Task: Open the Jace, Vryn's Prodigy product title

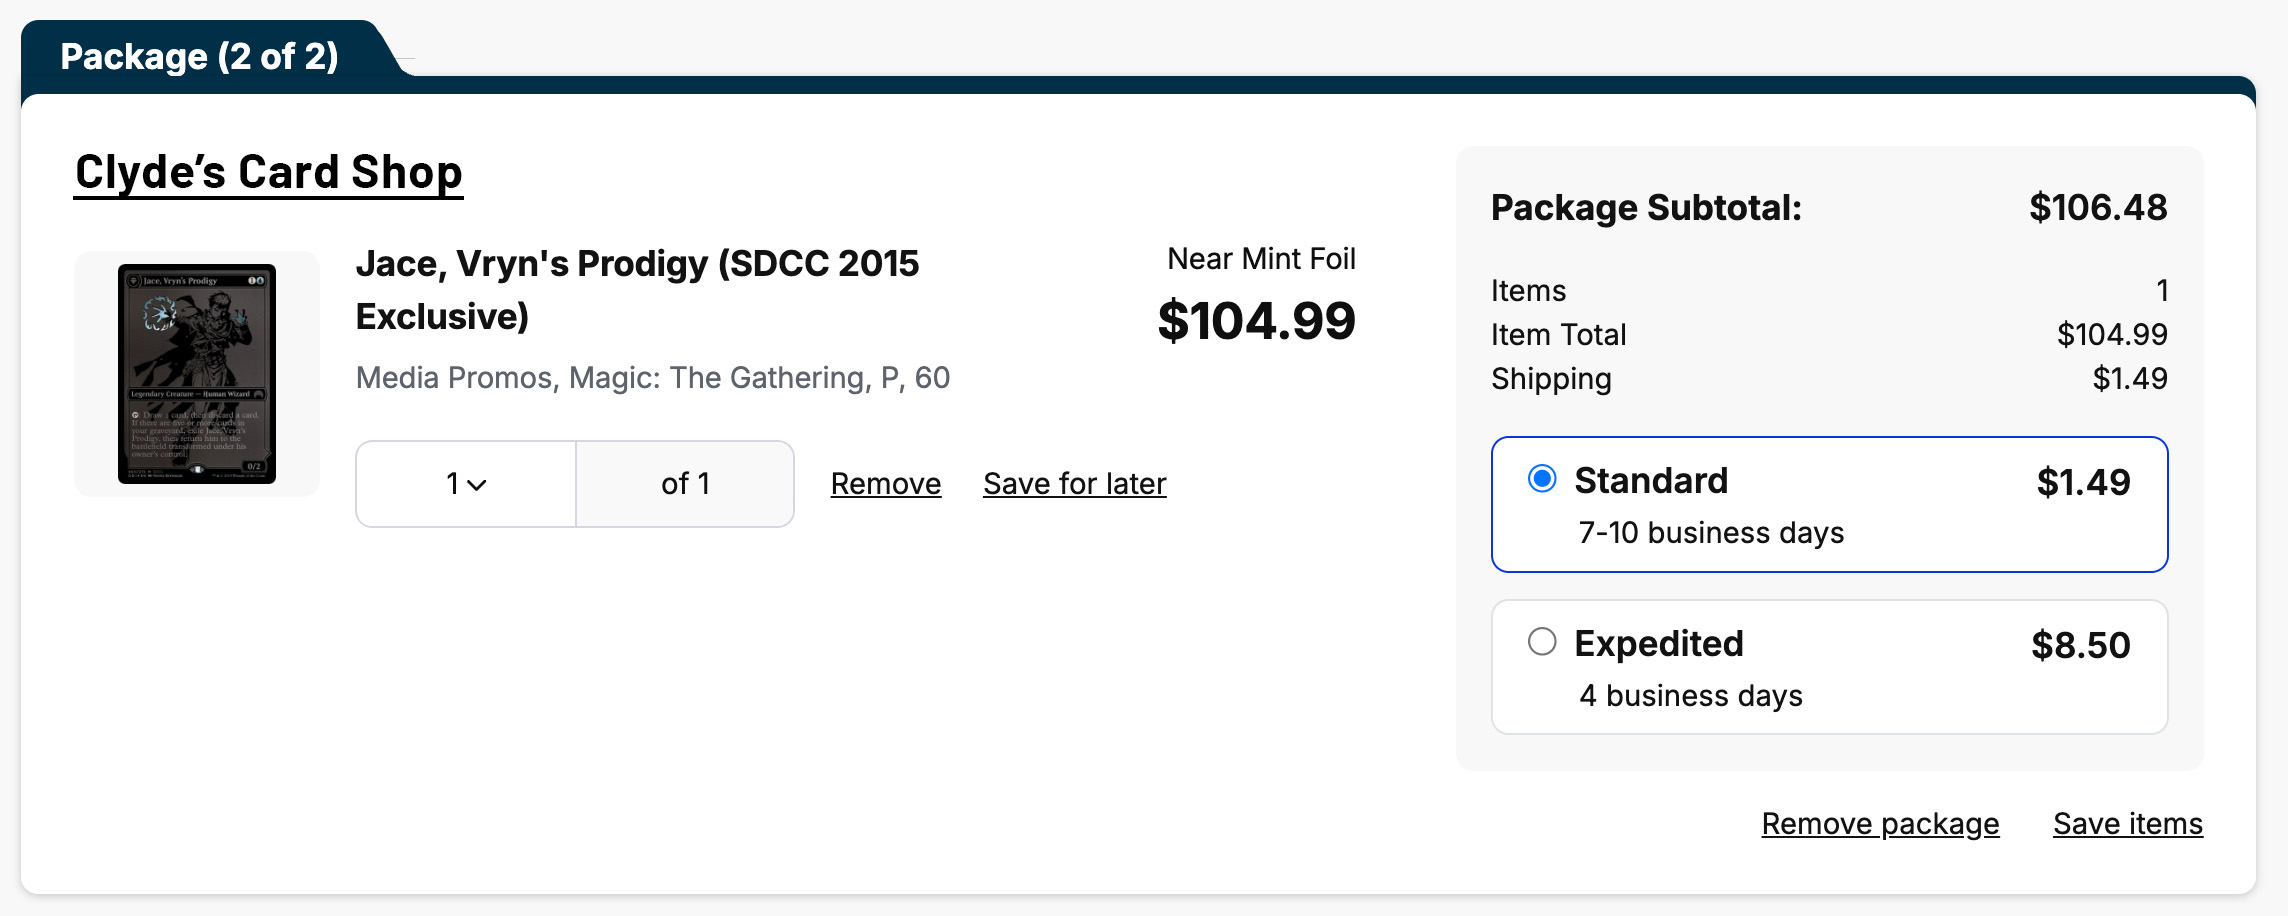Action: (637, 290)
